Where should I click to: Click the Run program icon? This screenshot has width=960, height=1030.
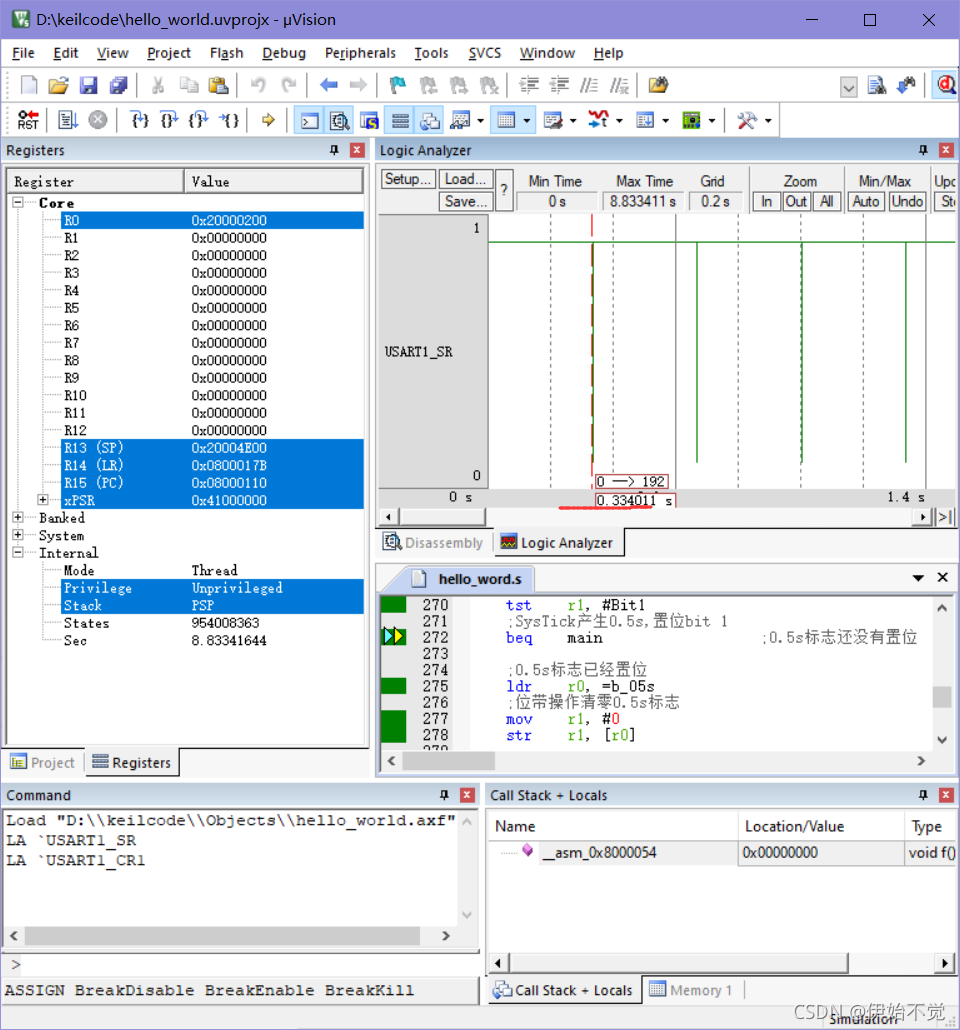pos(68,120)
